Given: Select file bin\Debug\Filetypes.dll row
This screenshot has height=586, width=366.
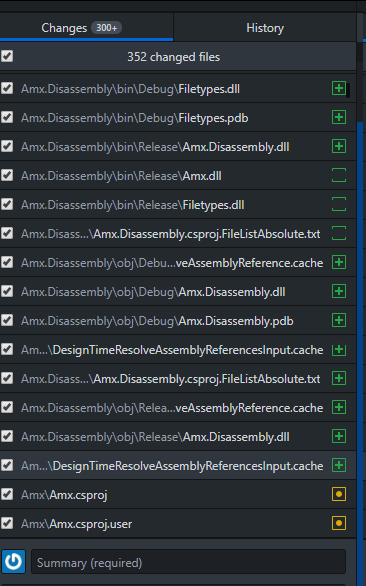Looking at the screenshot, I should point(178,89).
